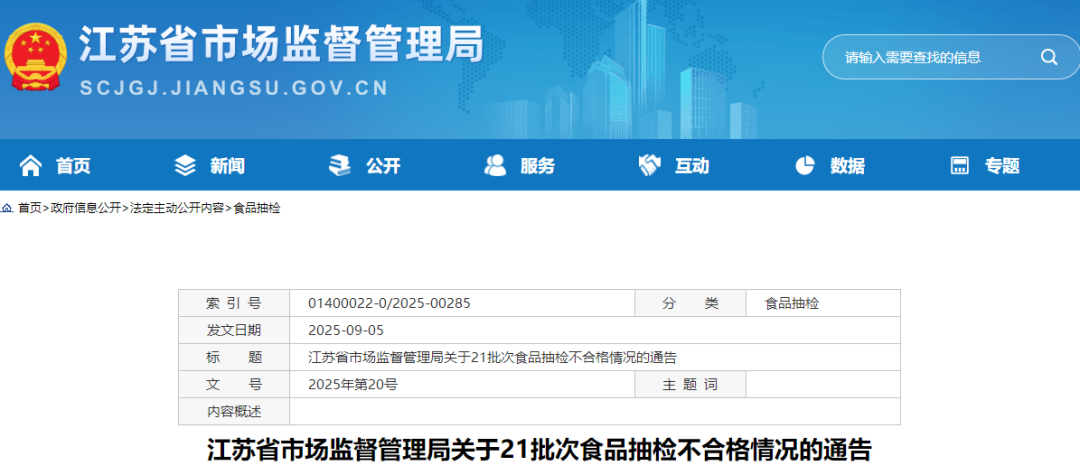
Task: Click the people icon beside 服务
Action: point(495,165)
